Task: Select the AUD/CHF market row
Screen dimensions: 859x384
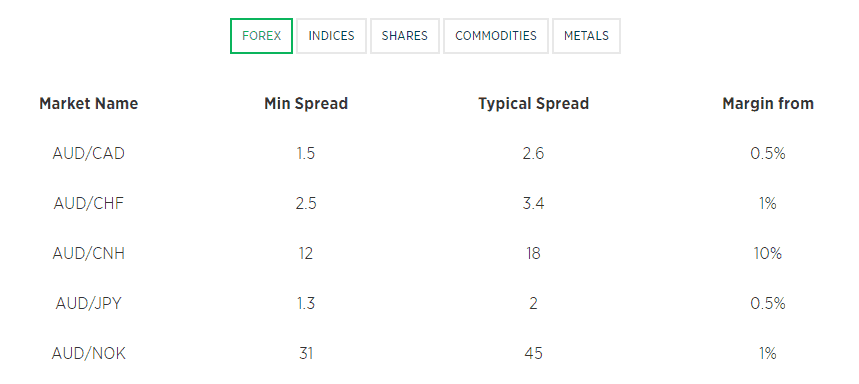Action: click(430, 204)
